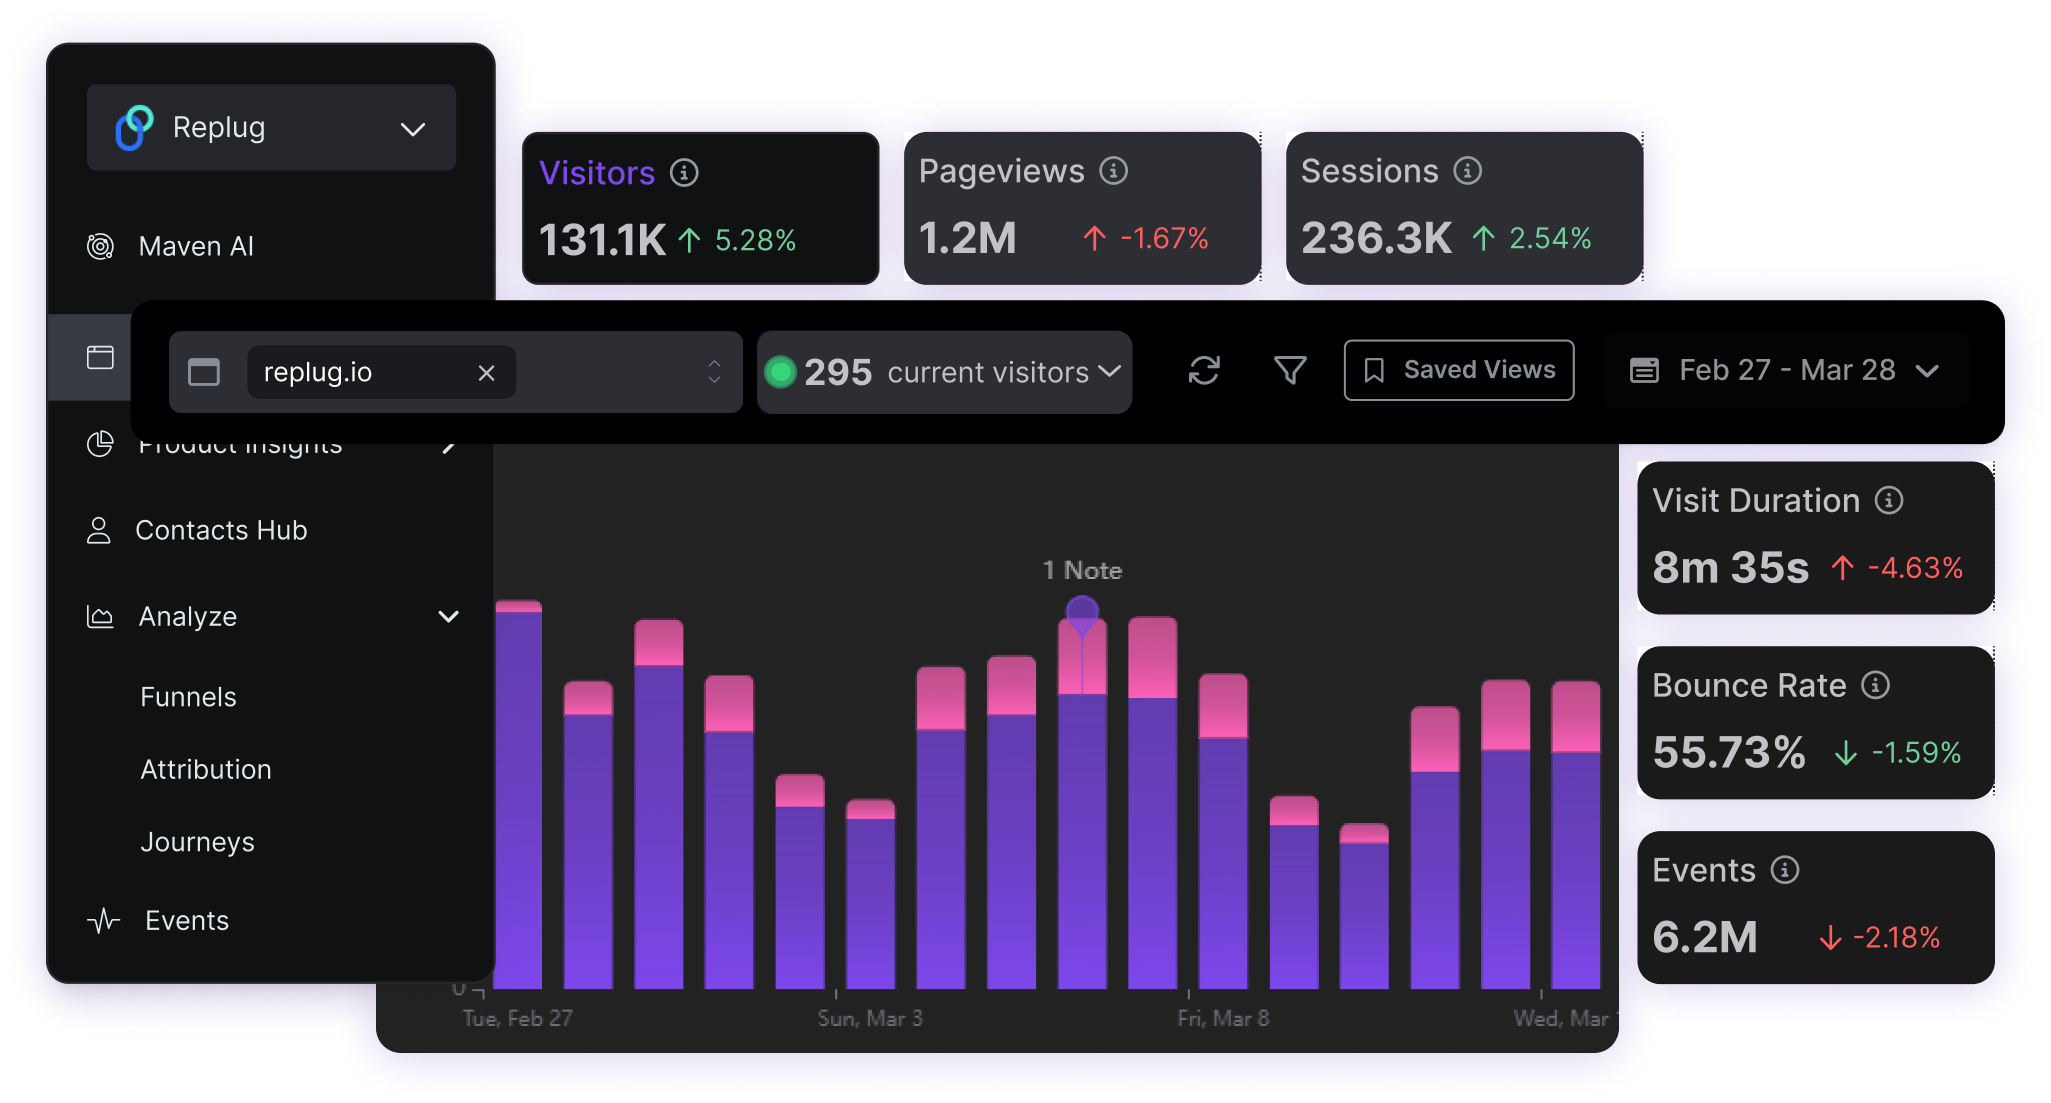Click bookmark icon in Saved Views

(1374, 371)
